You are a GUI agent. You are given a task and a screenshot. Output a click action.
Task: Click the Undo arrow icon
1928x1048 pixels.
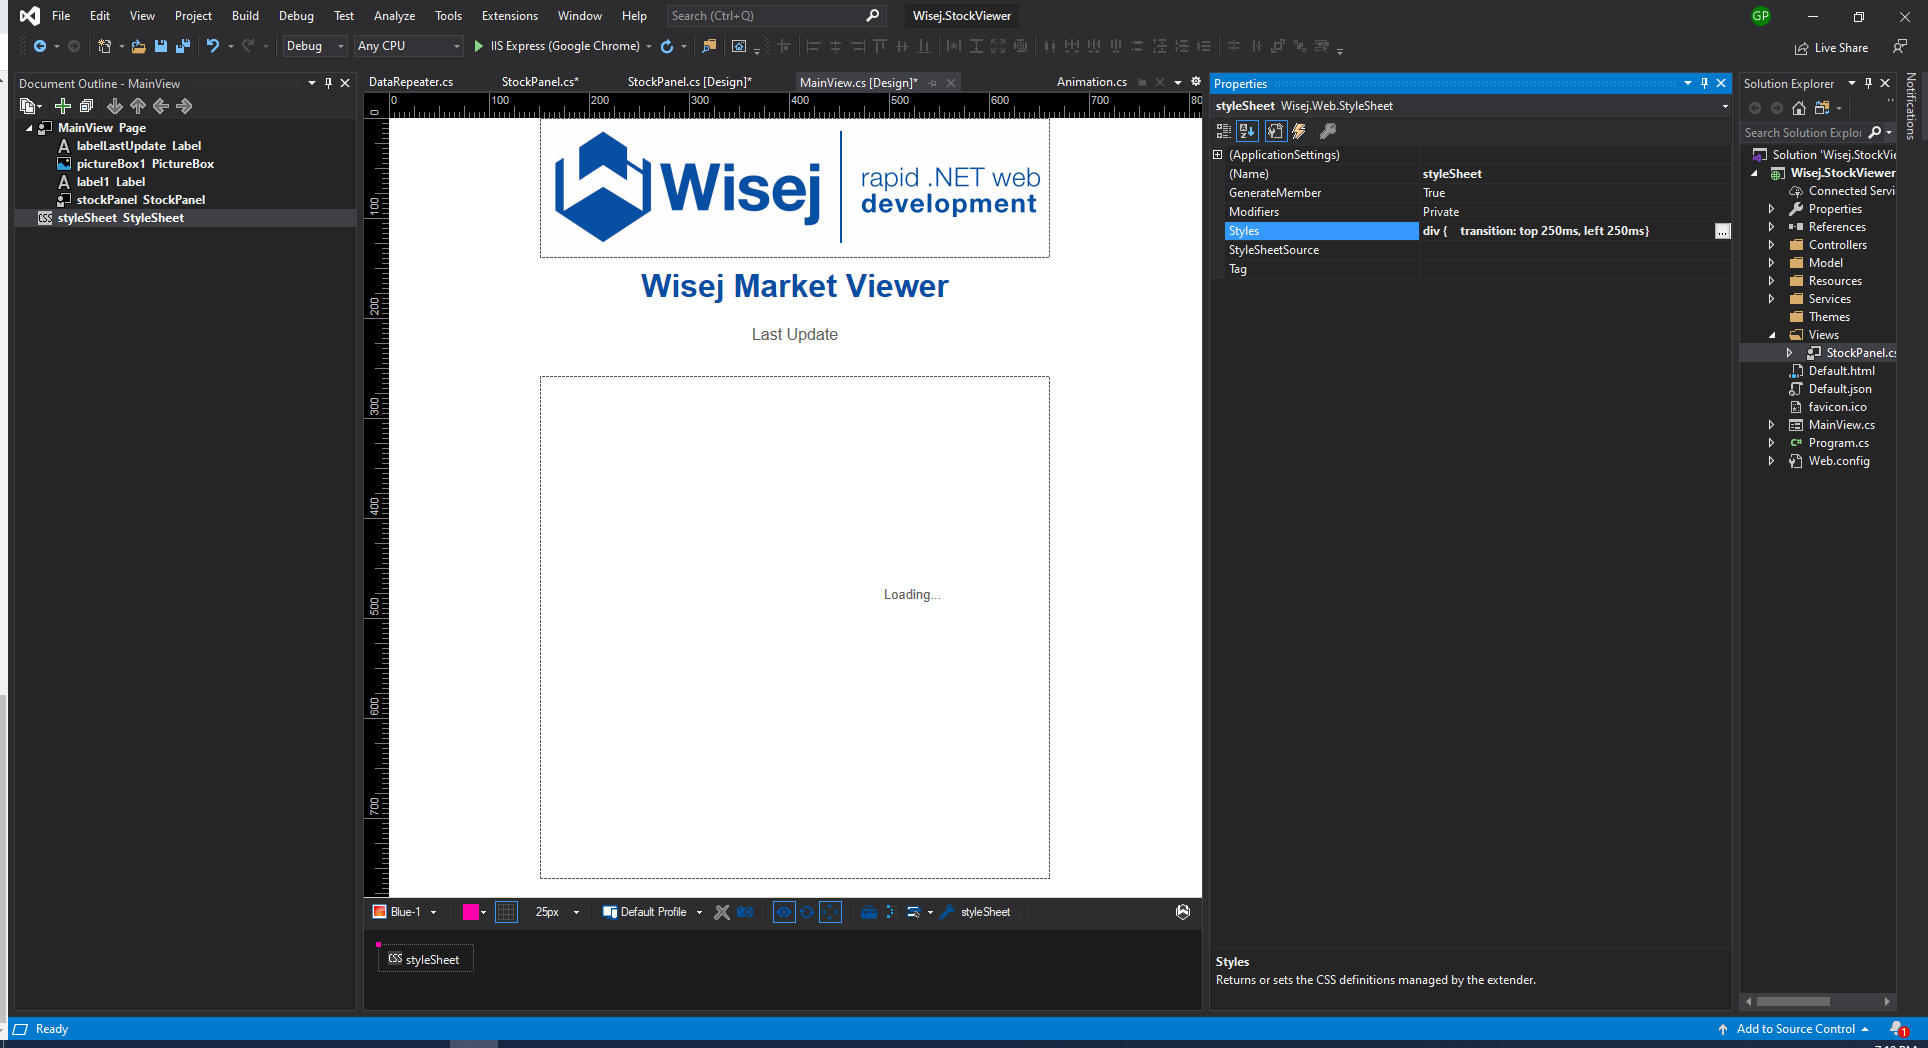[x=213, y=46]
